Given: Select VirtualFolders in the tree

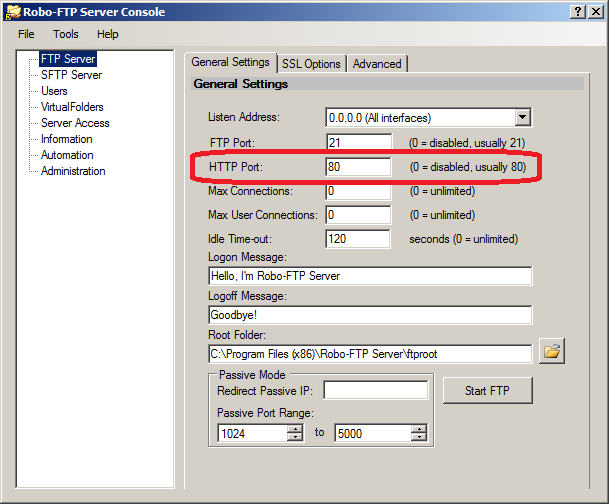Looking at the screenshot, I should click(72, 107).
